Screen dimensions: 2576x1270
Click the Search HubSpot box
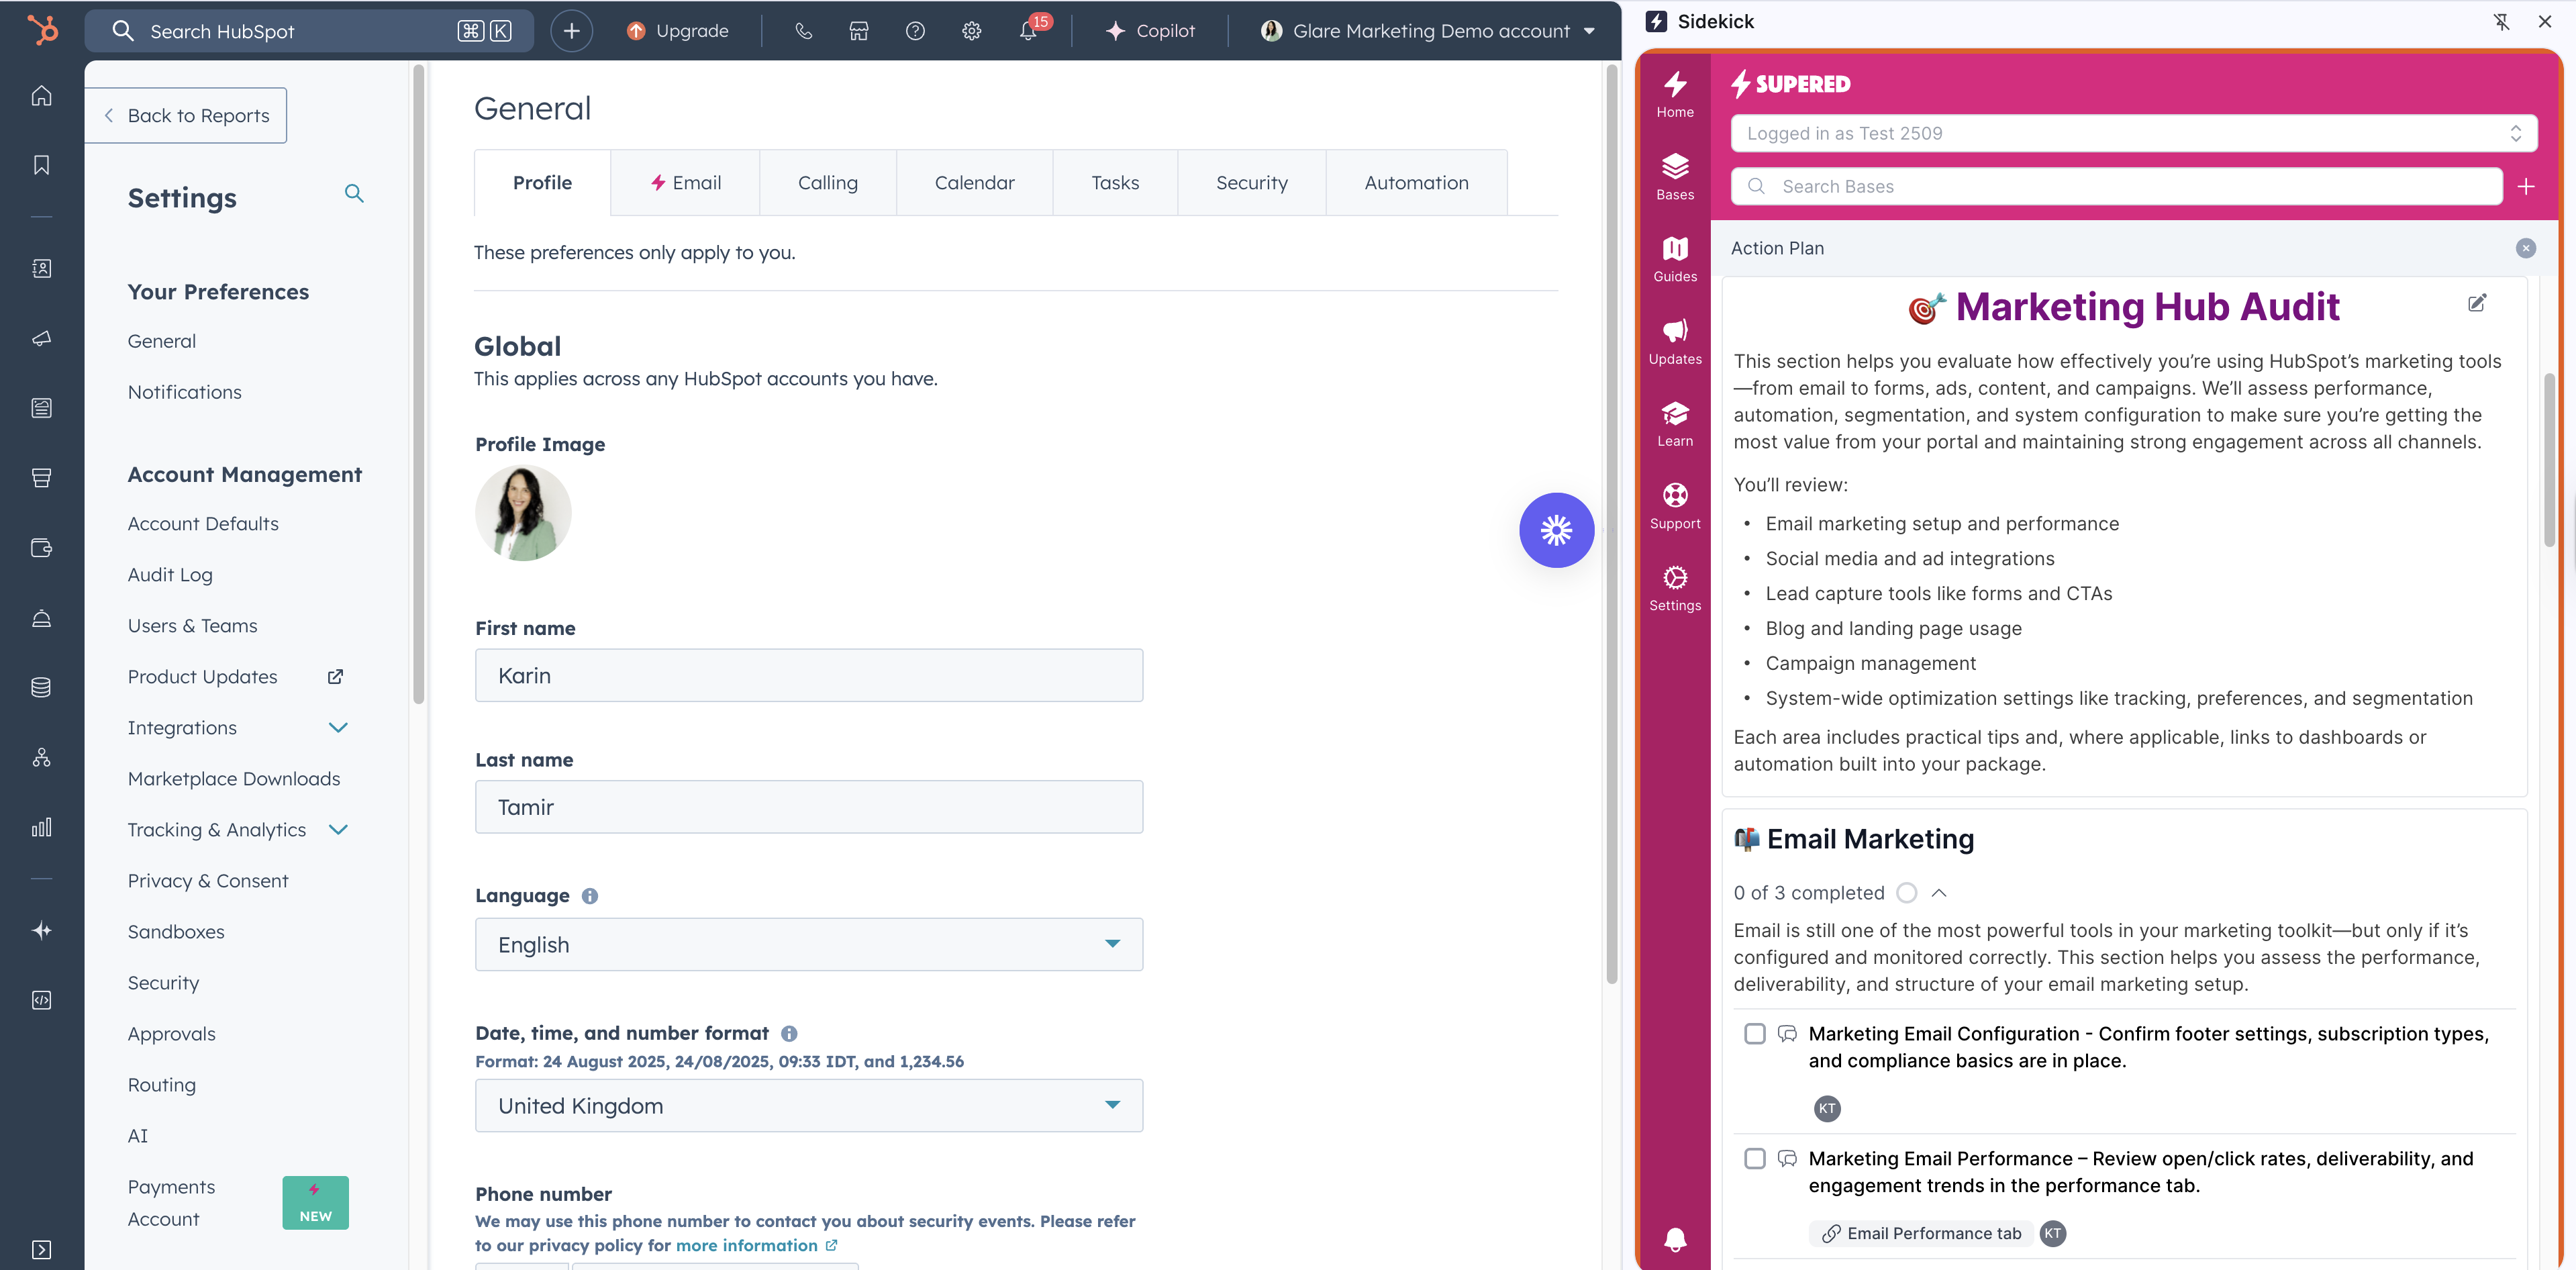coord(310,31)
